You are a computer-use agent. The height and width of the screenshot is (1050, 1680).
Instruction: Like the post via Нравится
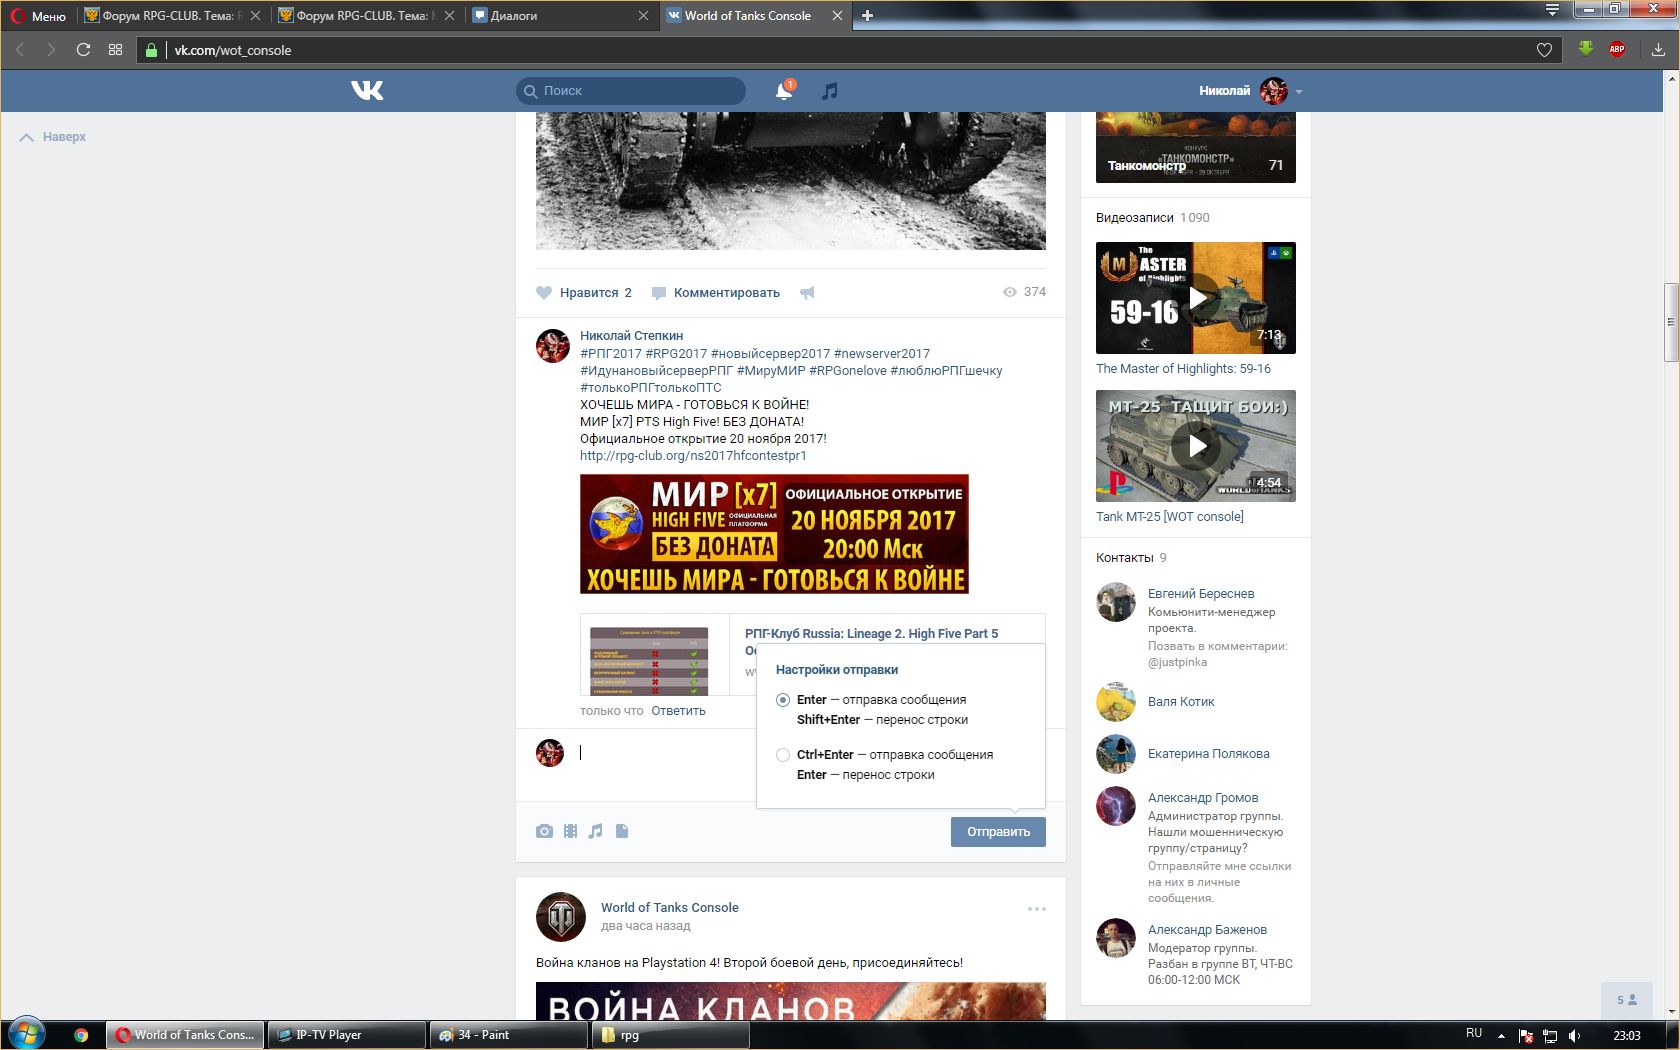[584, 293]
